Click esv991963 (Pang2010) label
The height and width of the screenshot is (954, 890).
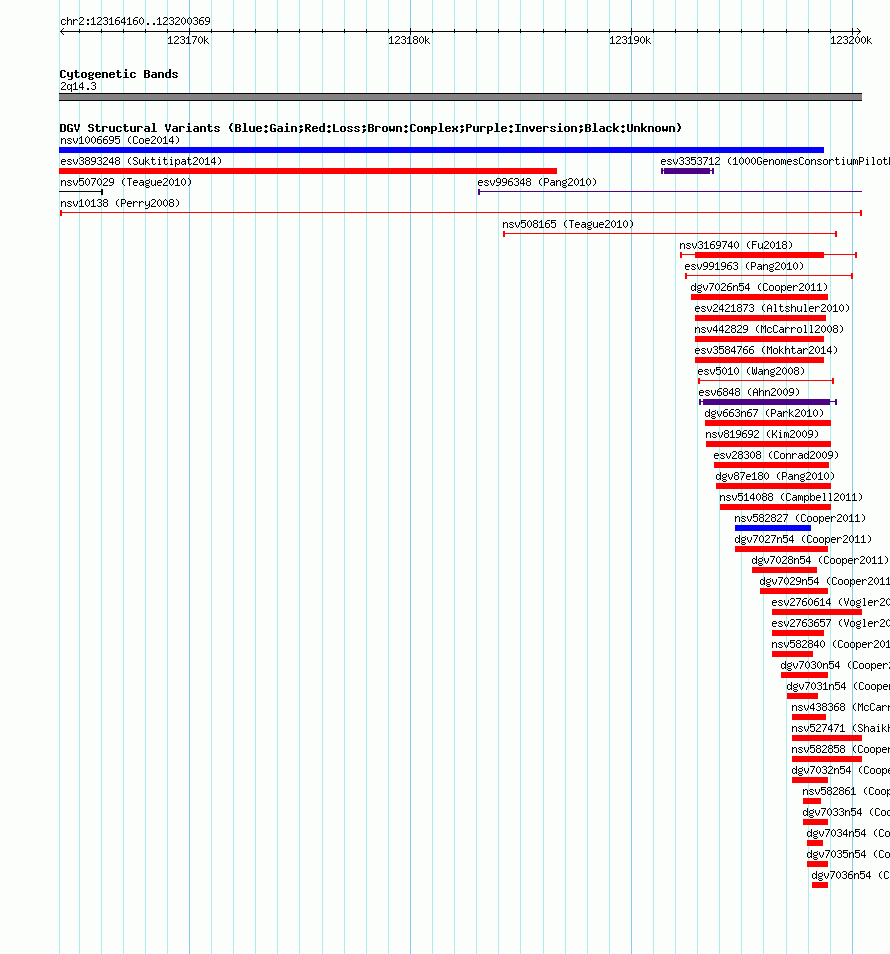744,266
